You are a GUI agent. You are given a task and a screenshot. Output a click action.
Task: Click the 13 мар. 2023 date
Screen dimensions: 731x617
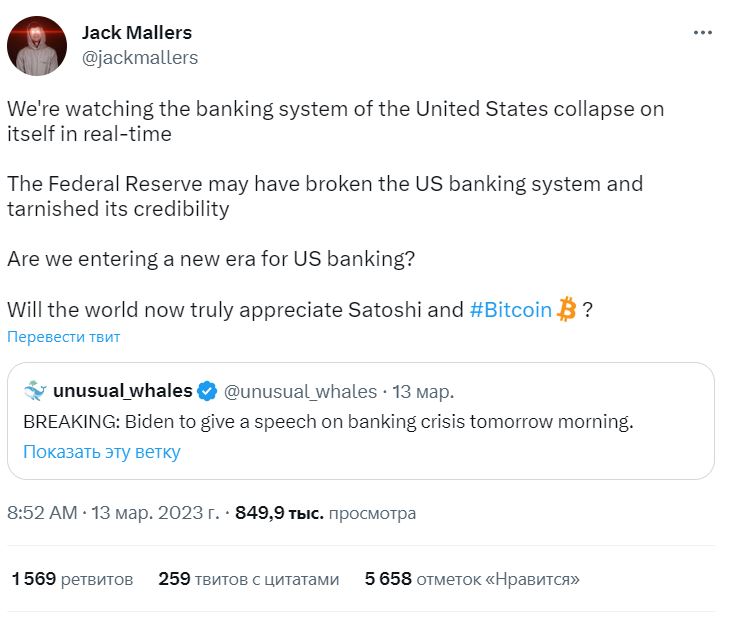155,513
